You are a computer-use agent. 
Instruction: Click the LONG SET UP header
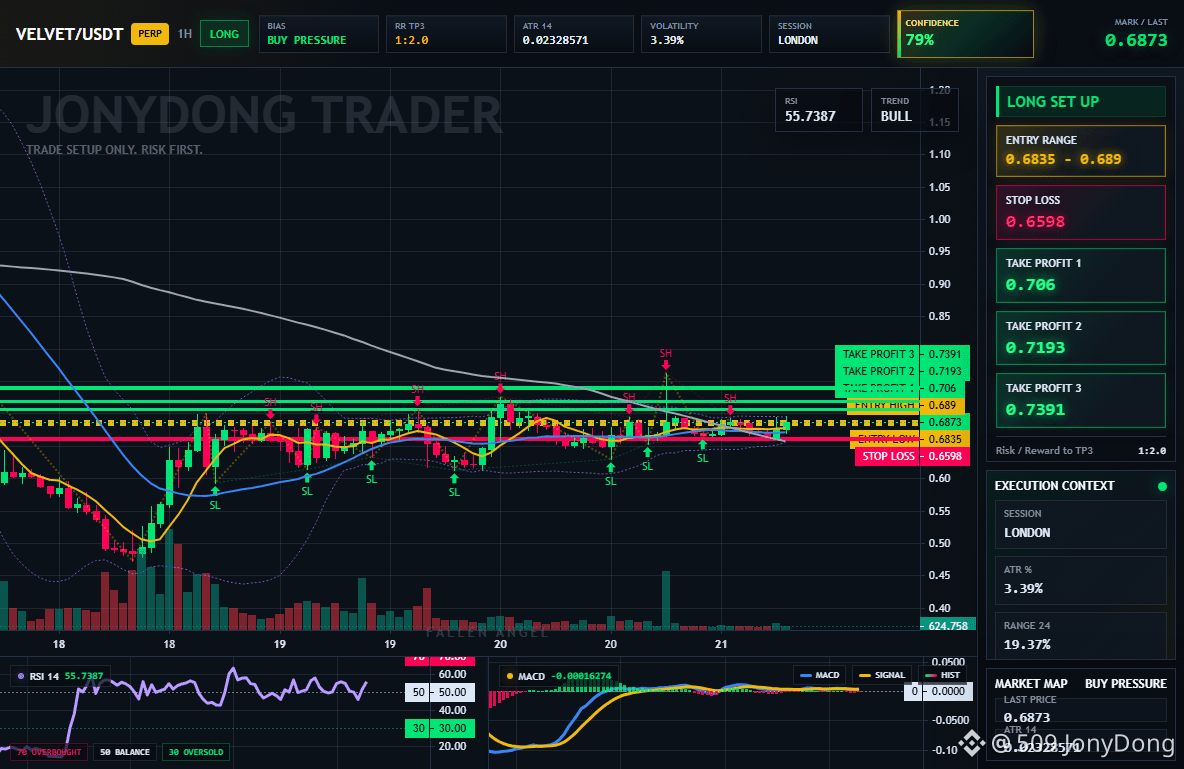pyautogui.click(x=1081, y=101)
